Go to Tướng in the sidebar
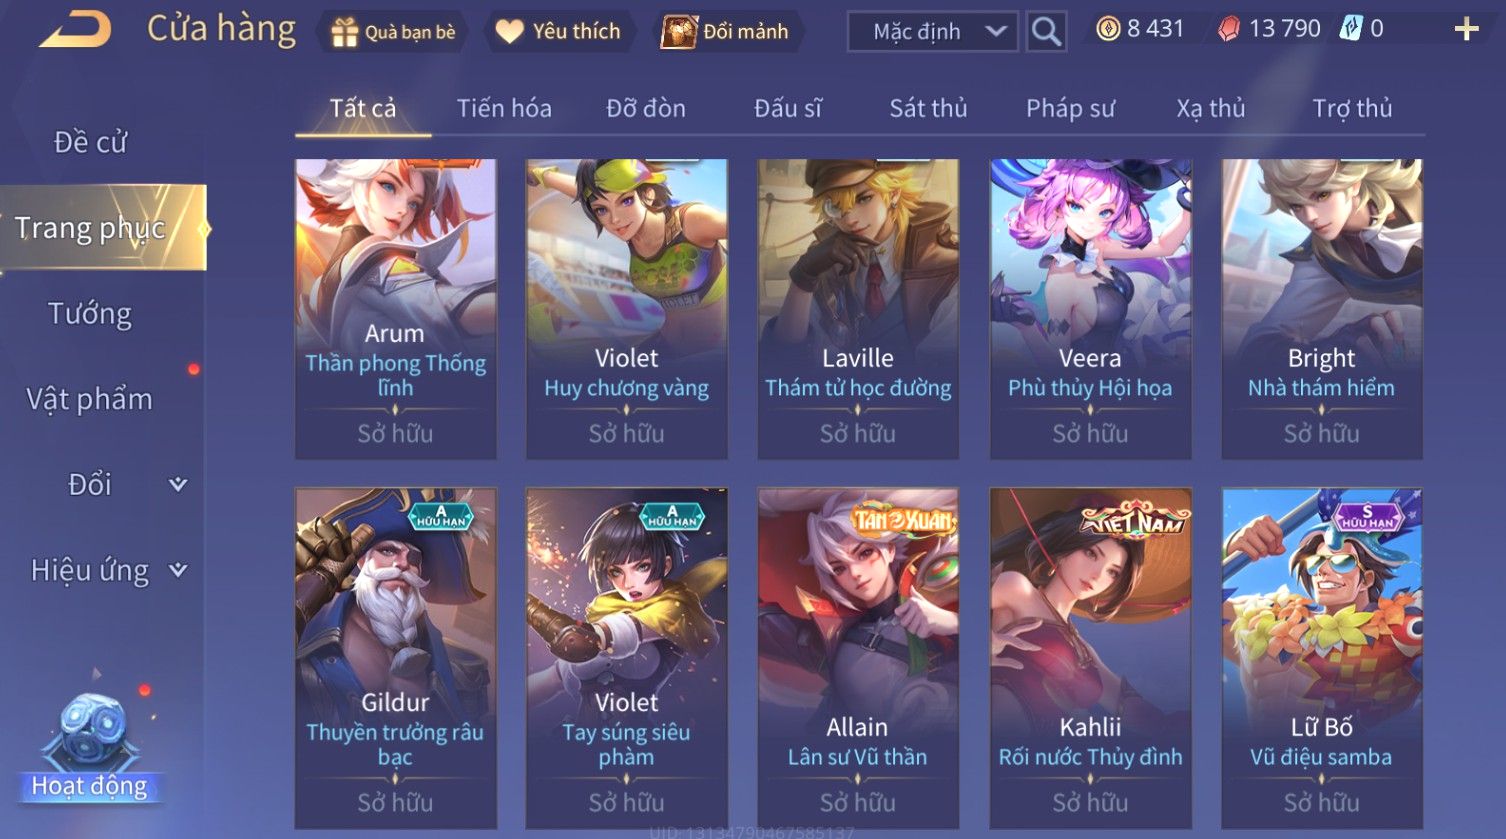 click(90, 314)
